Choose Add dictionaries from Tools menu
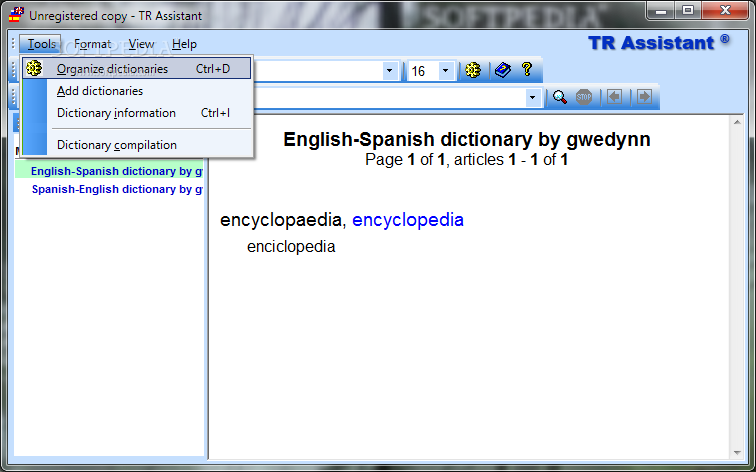 (136, 91)
